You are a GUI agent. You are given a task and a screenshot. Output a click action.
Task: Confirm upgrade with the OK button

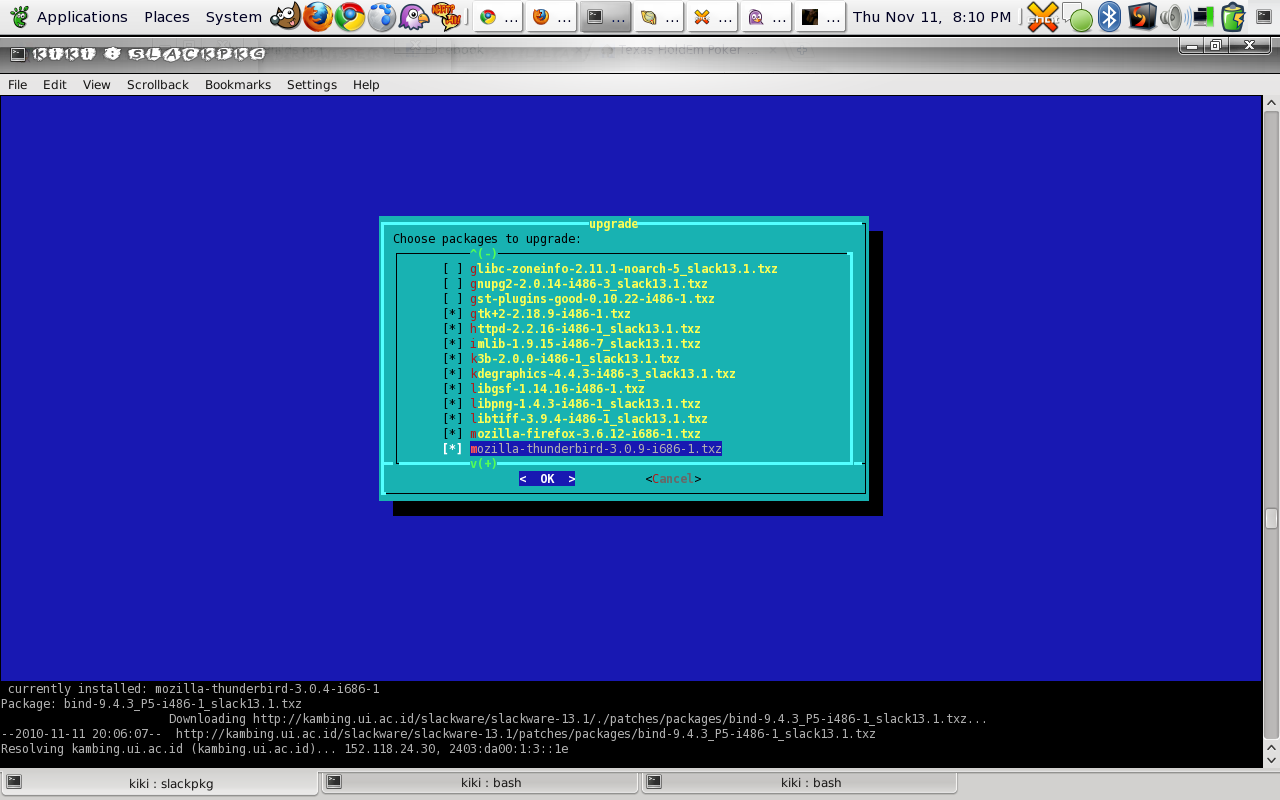tap(547, 479)
